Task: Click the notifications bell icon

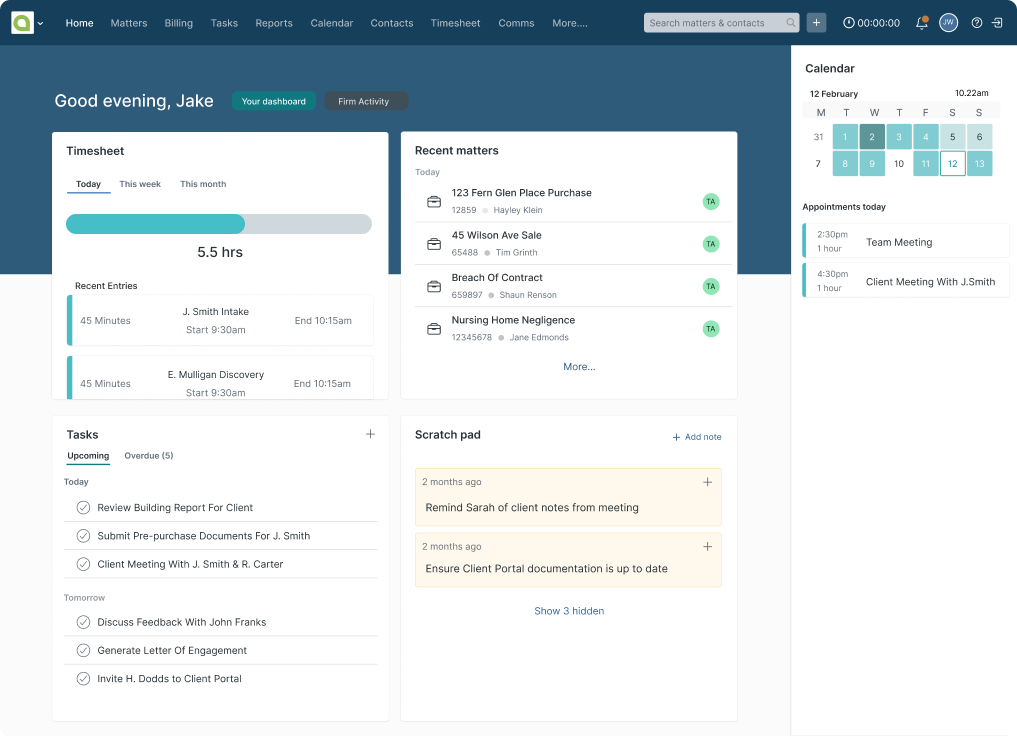Action: pos(921,23)
